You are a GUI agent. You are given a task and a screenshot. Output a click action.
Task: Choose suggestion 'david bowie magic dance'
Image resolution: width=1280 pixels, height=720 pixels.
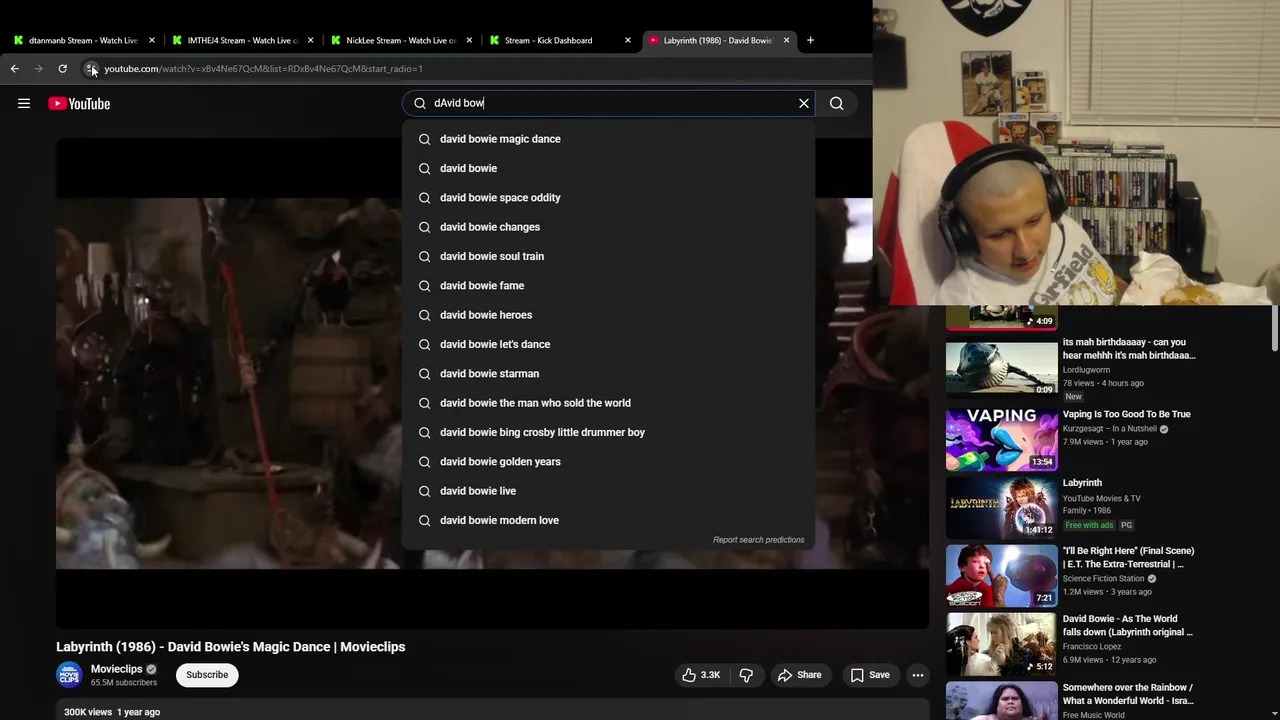pyautogui.click(x=608, y=139)
